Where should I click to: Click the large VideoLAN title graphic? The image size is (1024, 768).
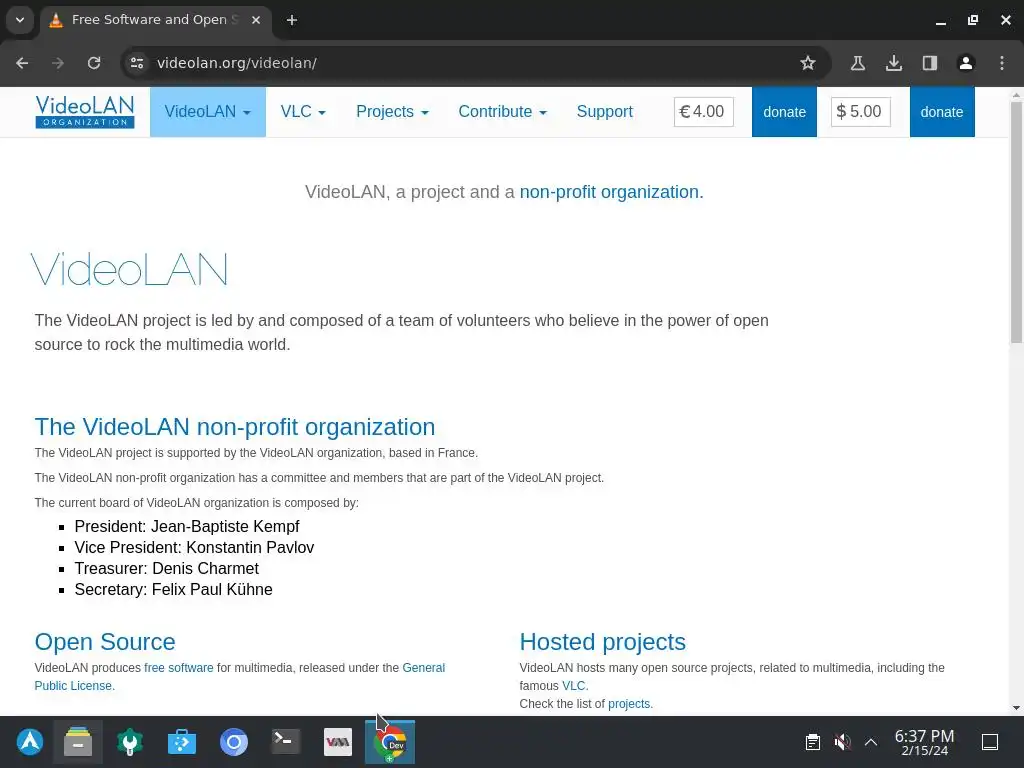(x=129, y=269)
